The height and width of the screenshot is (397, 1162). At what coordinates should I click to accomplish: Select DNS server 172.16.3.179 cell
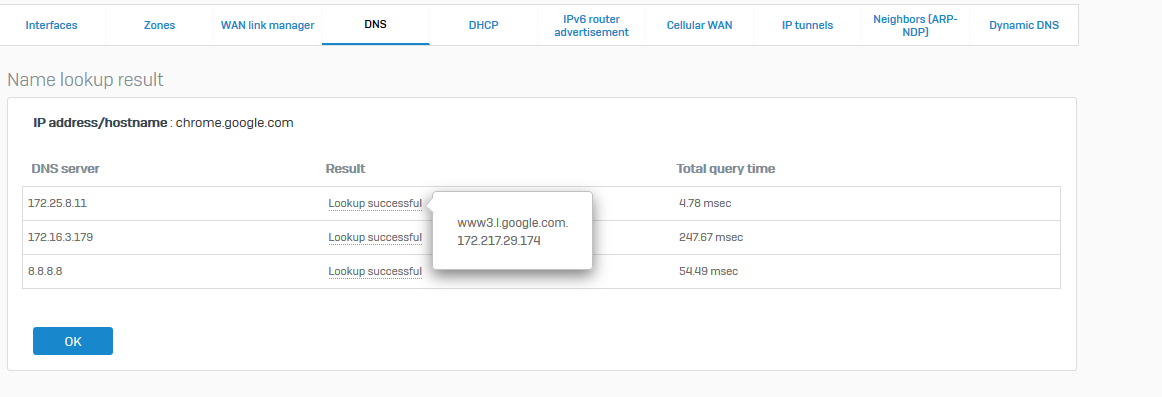point(61,237)
